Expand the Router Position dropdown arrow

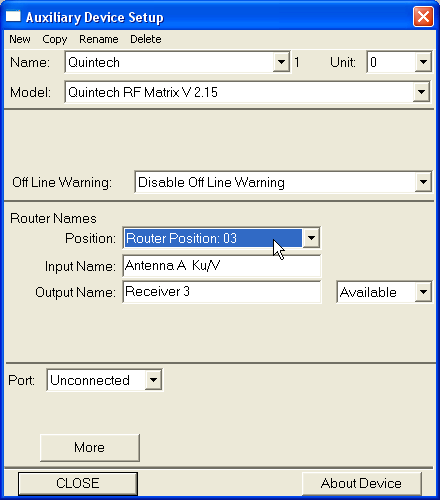pyautogui.click(x=311, y=238)
